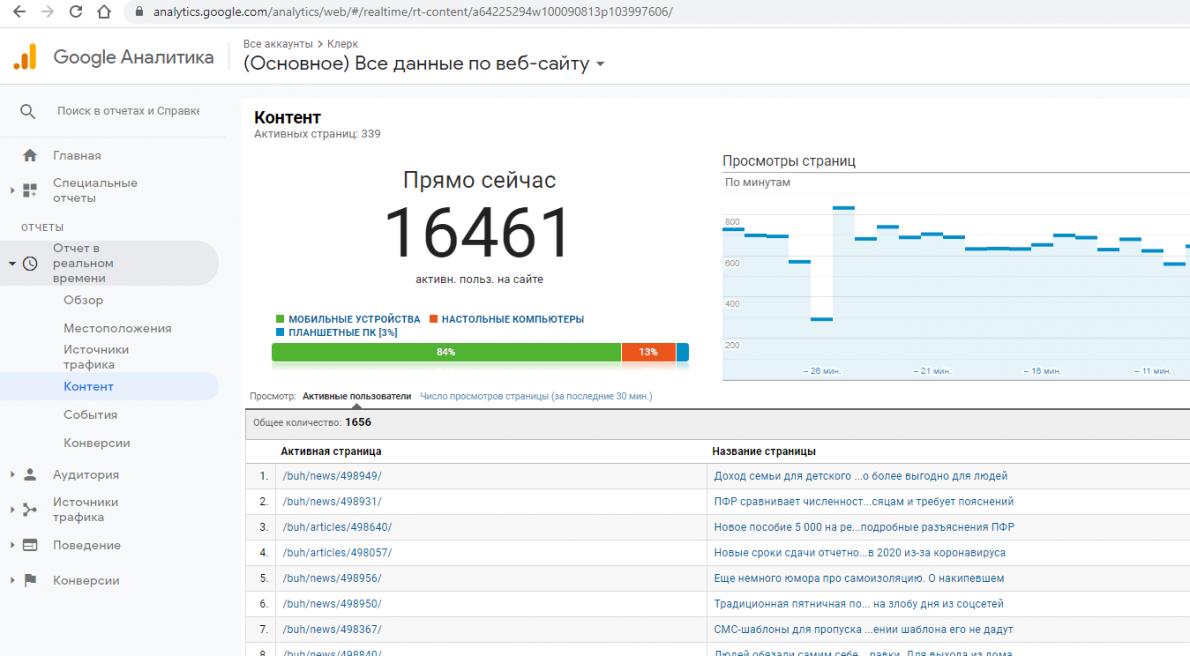
Task: Open the 'Все аккаунты' breadcrumb
Action: [x=278, y=44]
